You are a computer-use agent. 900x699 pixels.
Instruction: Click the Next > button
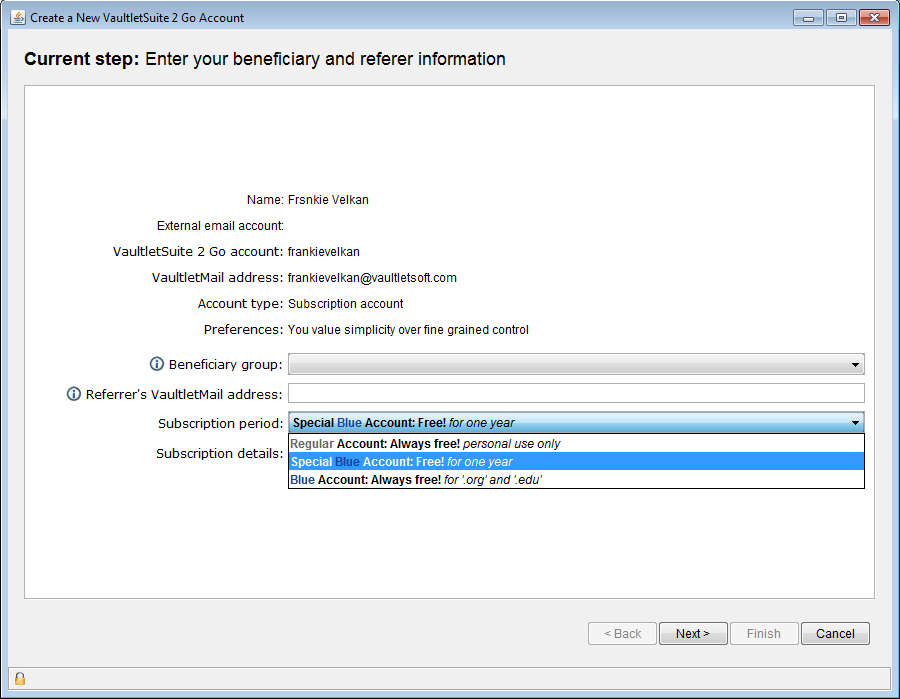693,634
